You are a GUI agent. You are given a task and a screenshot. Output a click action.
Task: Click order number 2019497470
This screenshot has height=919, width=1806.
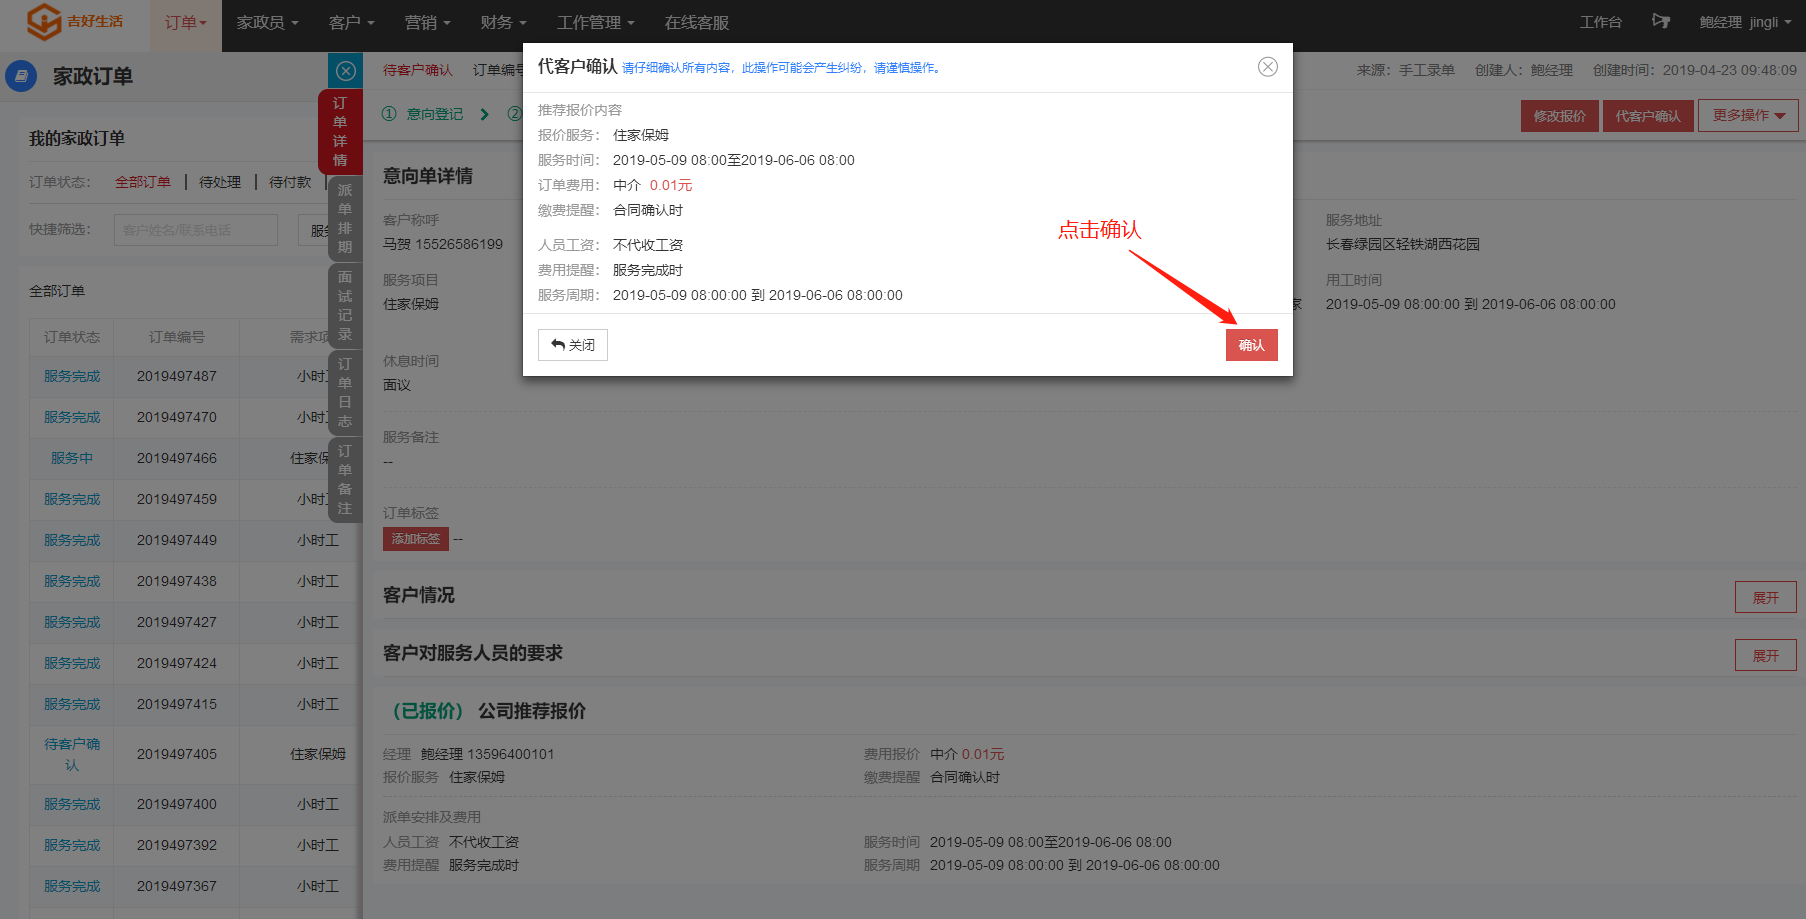coord(177,417)
